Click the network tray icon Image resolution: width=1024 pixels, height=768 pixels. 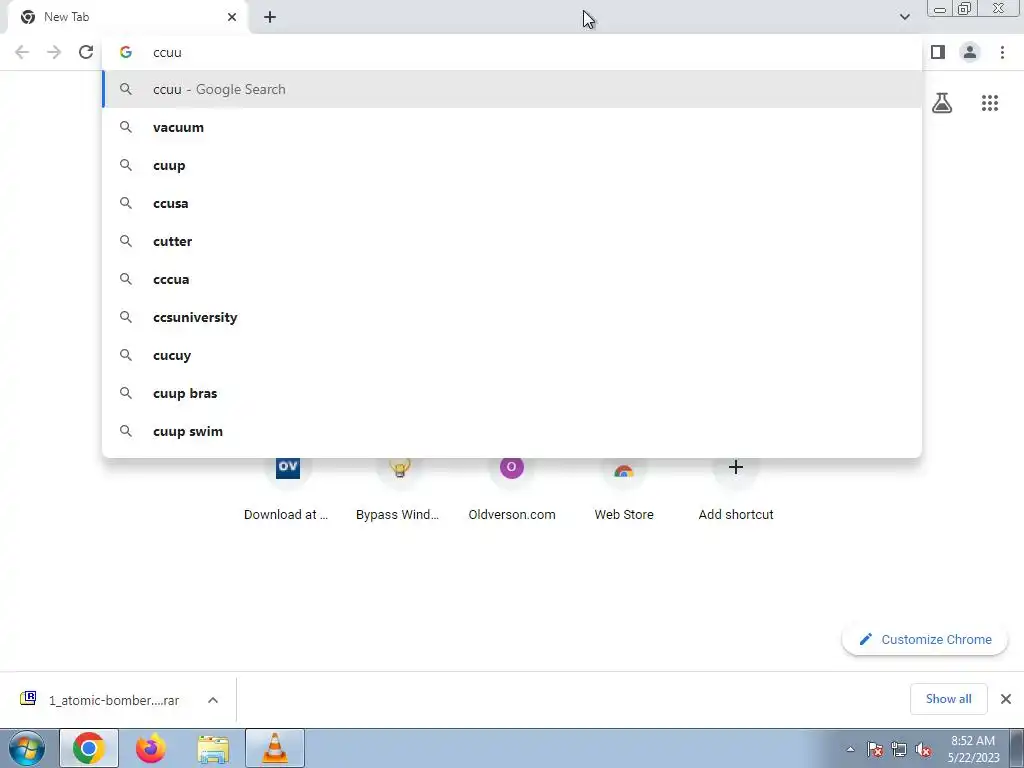tap(899, 750)
